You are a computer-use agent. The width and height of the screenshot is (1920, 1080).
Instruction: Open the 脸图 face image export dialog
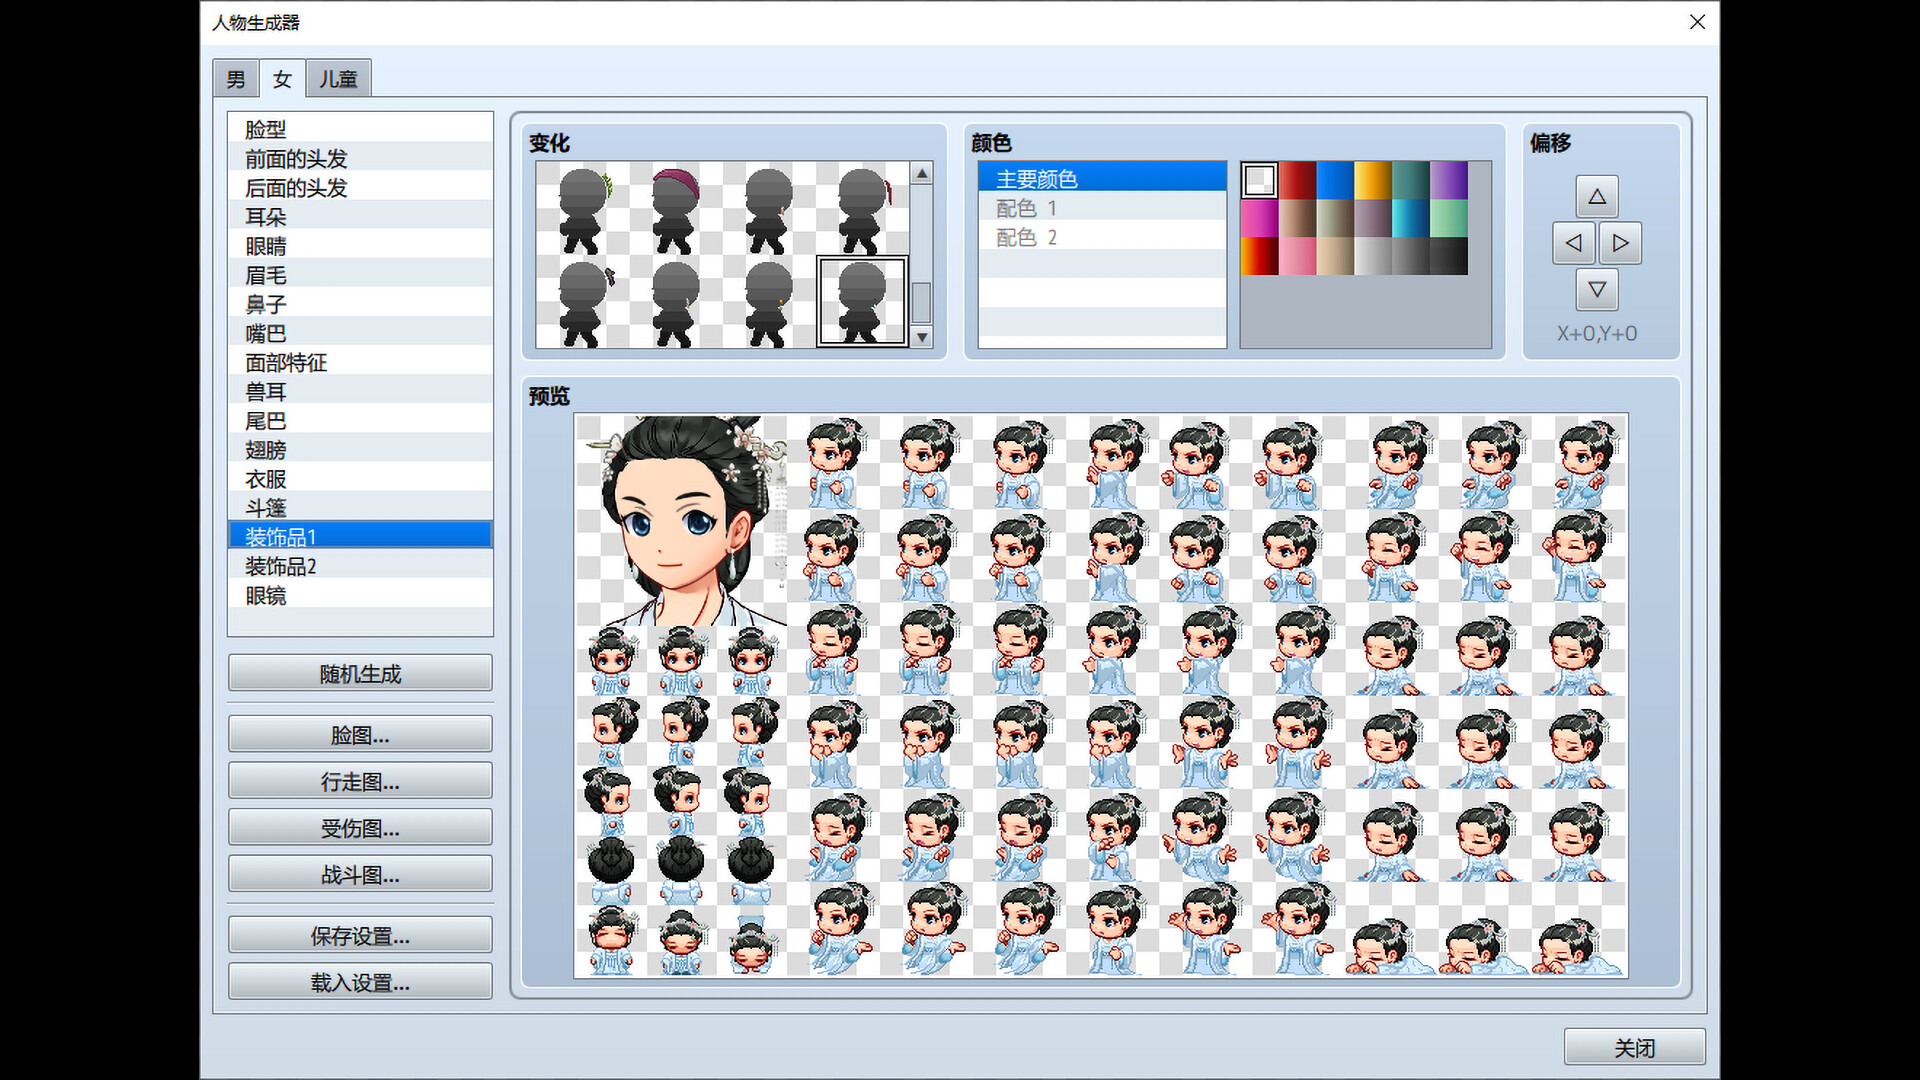360,734
